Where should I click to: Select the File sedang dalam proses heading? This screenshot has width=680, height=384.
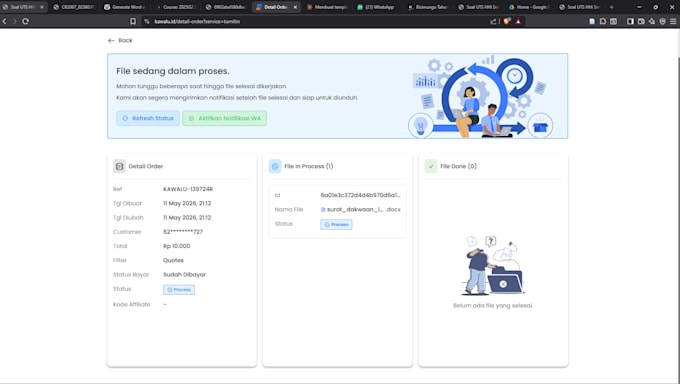(173, 71)
